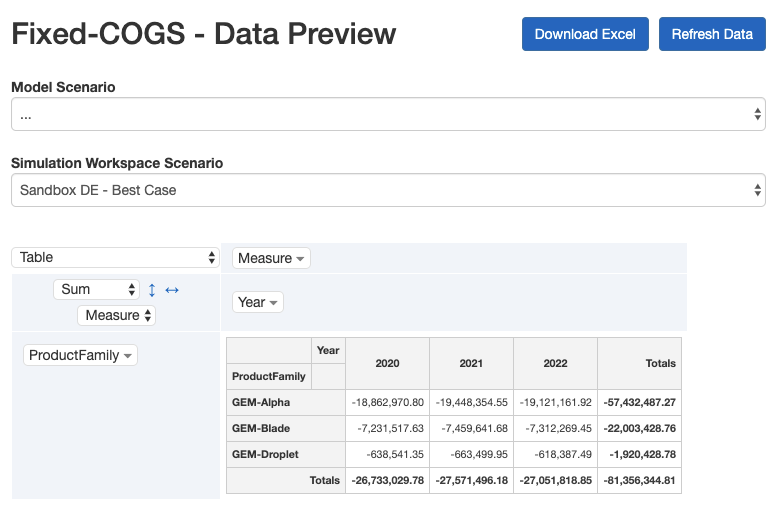Open the Measure attribute filter triangle
The image size is (777, 507).
pos(302,259)
